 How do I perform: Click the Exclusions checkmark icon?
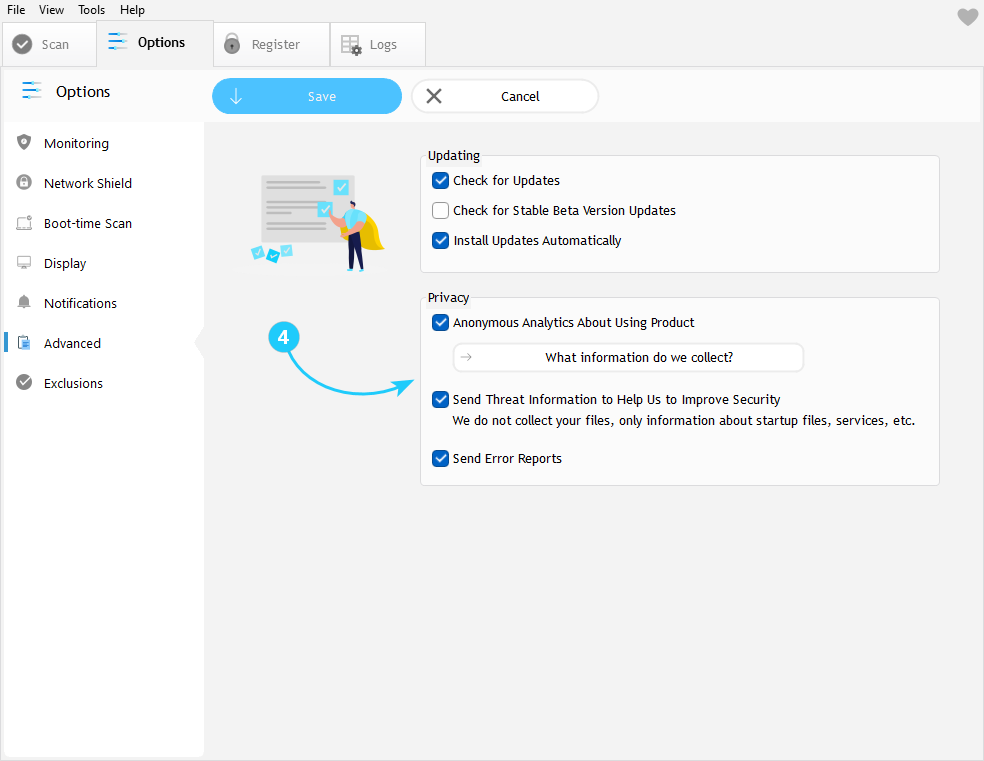click(x=24, y=383)
